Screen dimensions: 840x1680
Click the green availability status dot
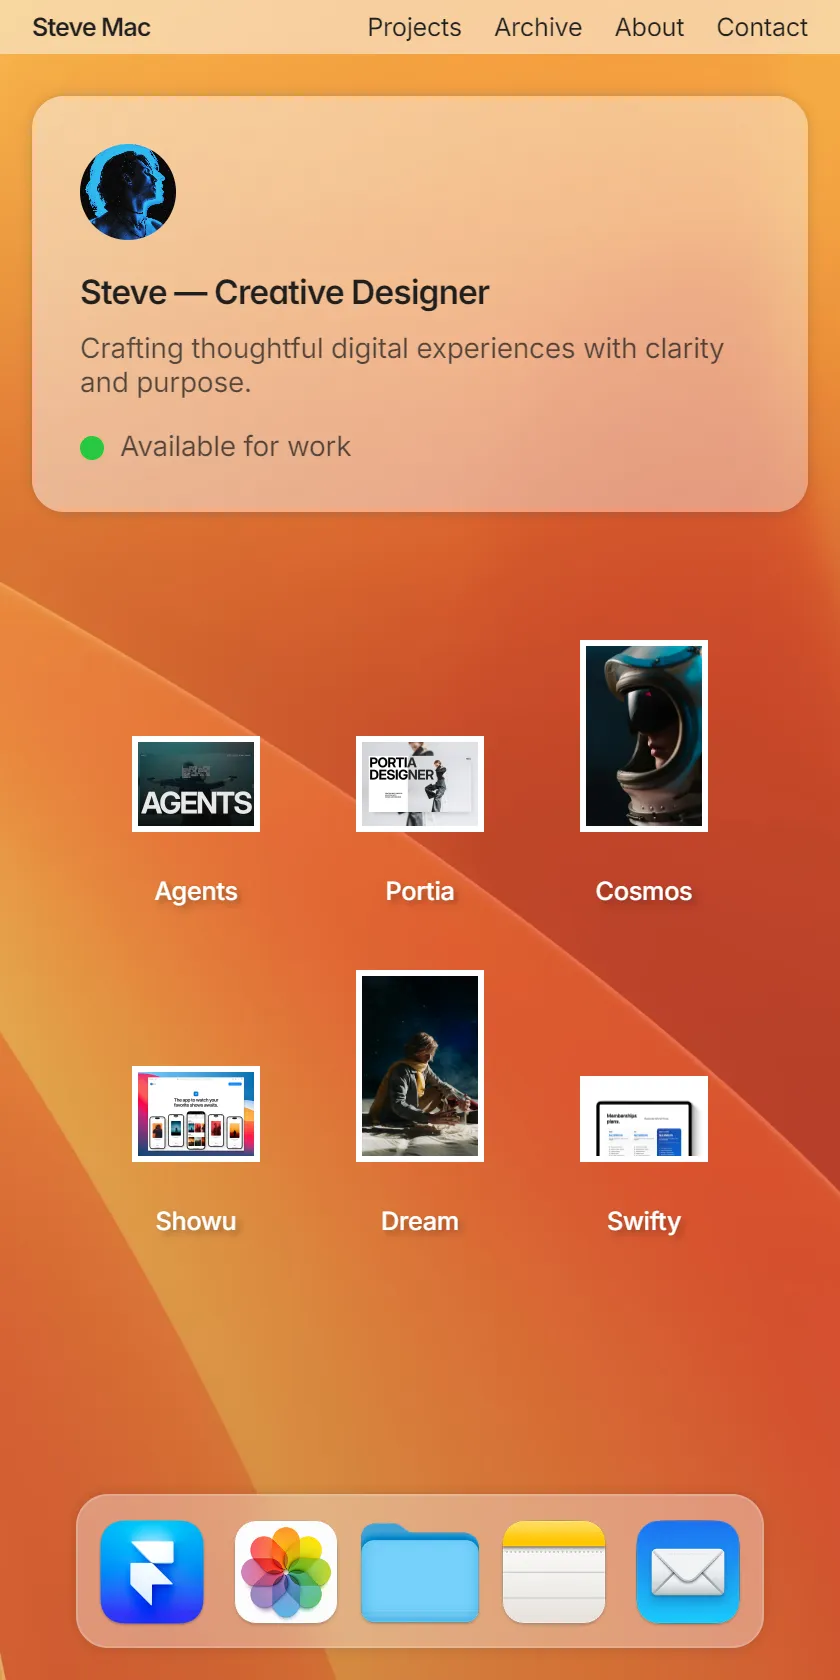(x=92, y=447)
